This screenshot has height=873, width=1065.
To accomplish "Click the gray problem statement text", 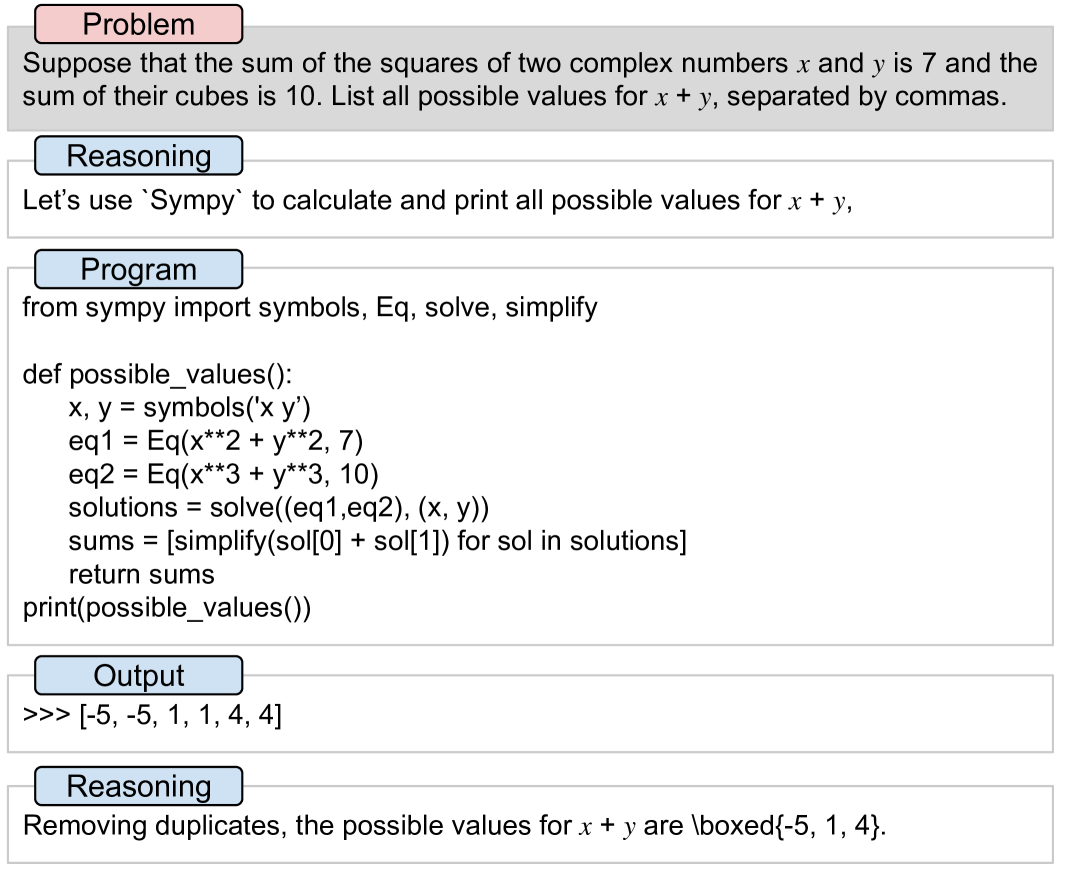I will tap(529, 81).
